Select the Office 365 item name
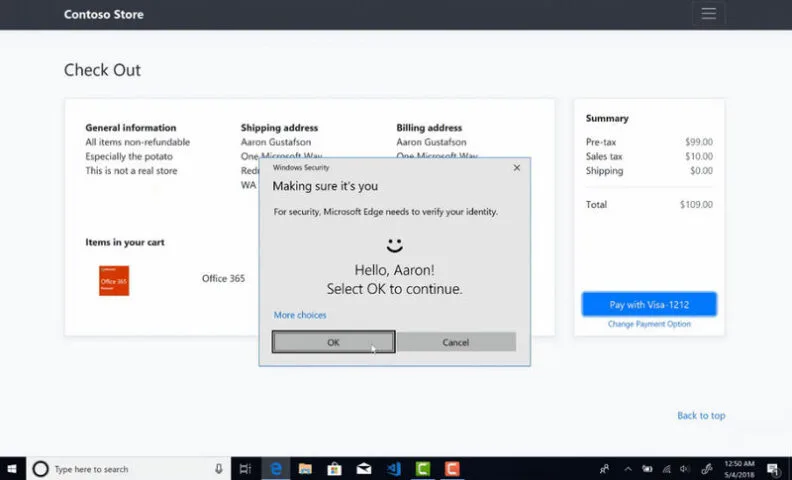This screenshot has height=480, width=792. (x=223, y=278)
